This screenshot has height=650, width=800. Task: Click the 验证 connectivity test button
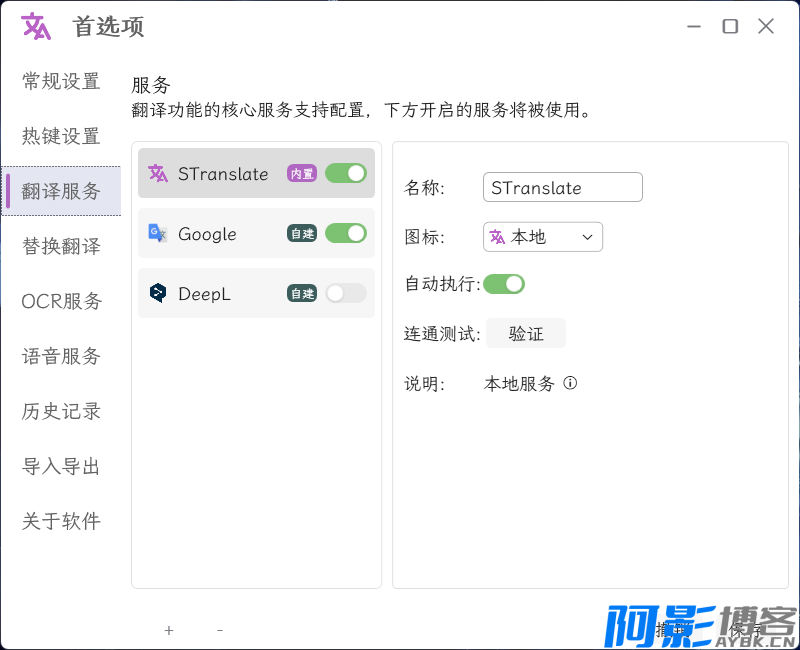tap(526, 334)
